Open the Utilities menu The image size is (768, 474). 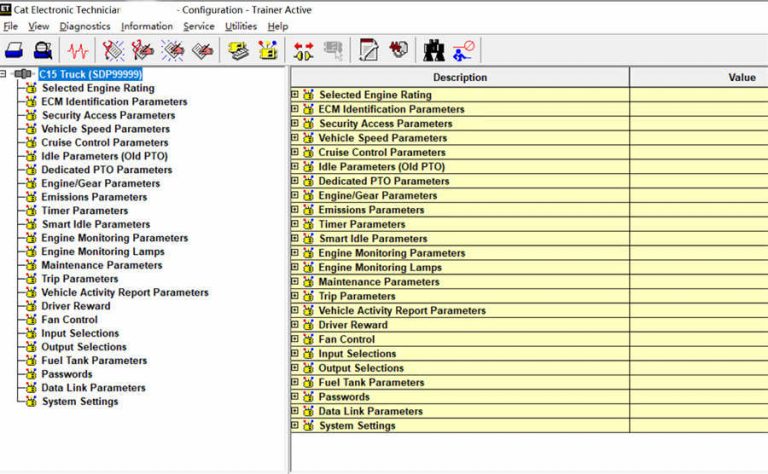[x=240, y=26]
